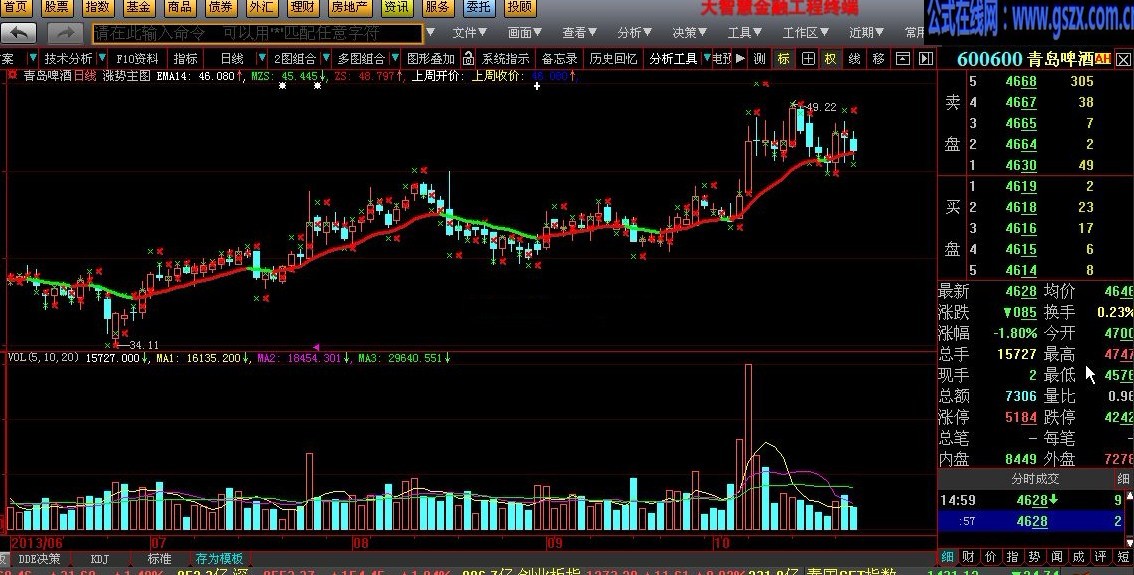
Task: Expand the dropdown arrow beside 方案
Action: click(33, 58)
